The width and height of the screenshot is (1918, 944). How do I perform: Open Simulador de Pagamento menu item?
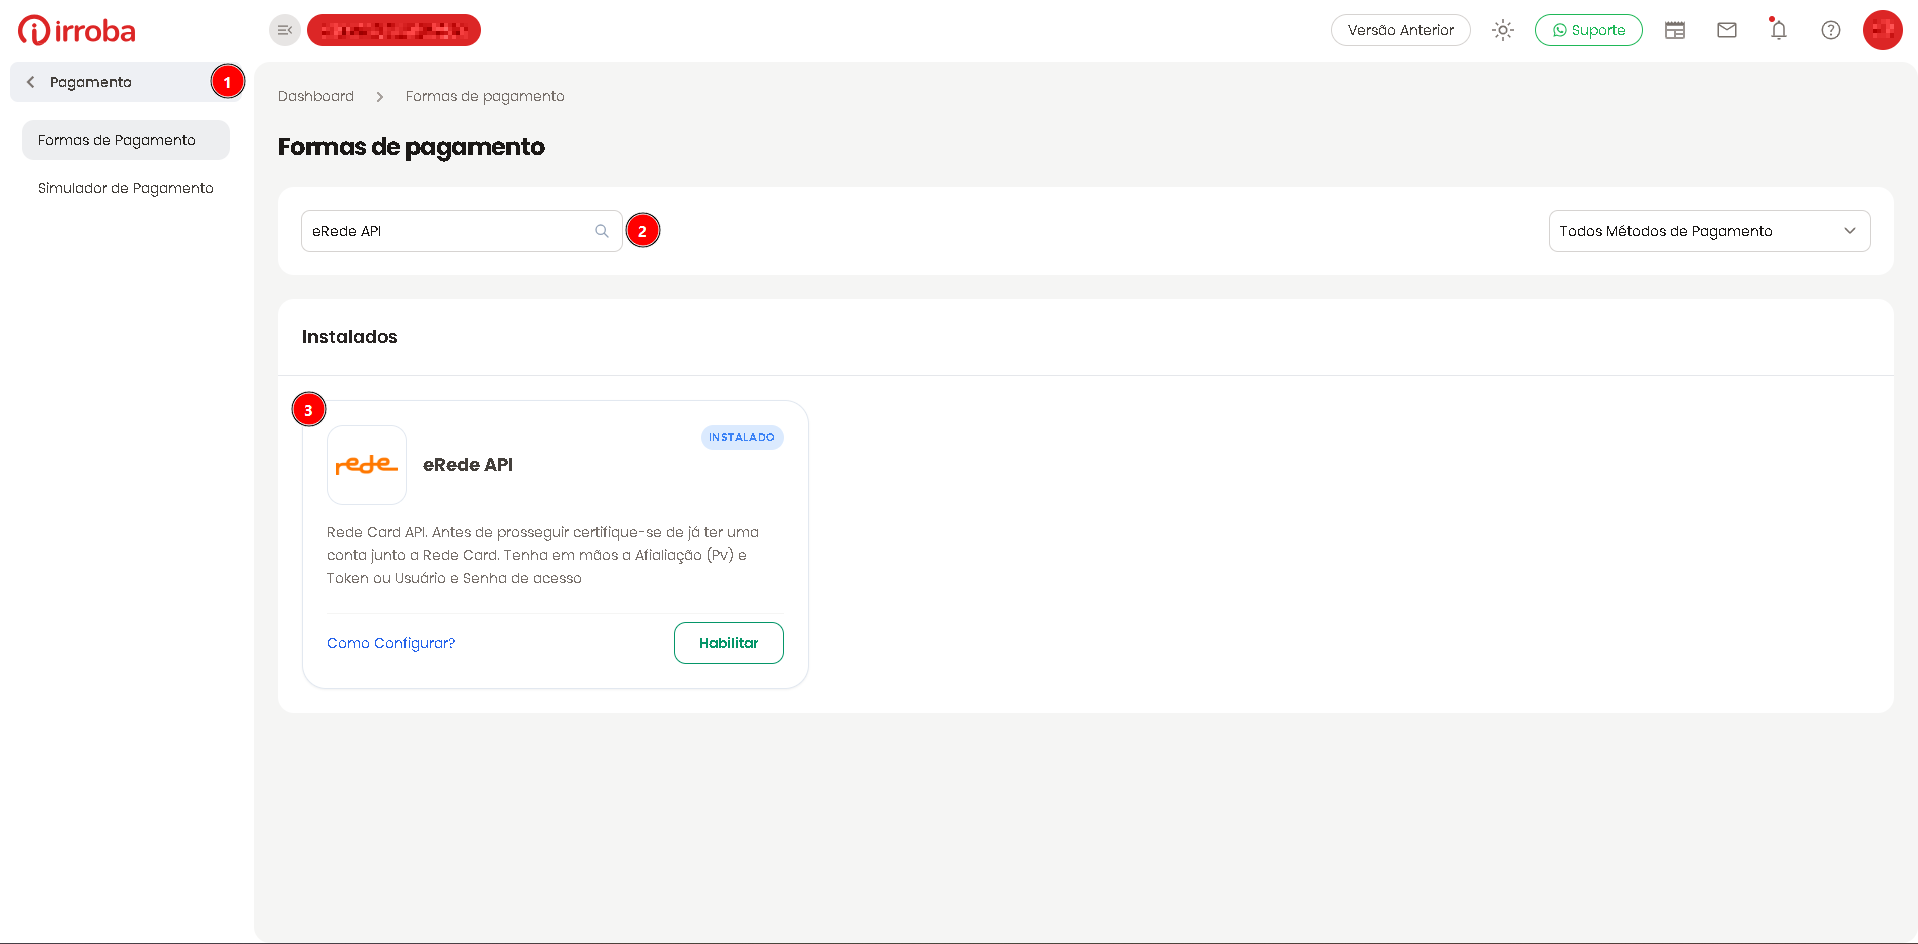[126, 188]
